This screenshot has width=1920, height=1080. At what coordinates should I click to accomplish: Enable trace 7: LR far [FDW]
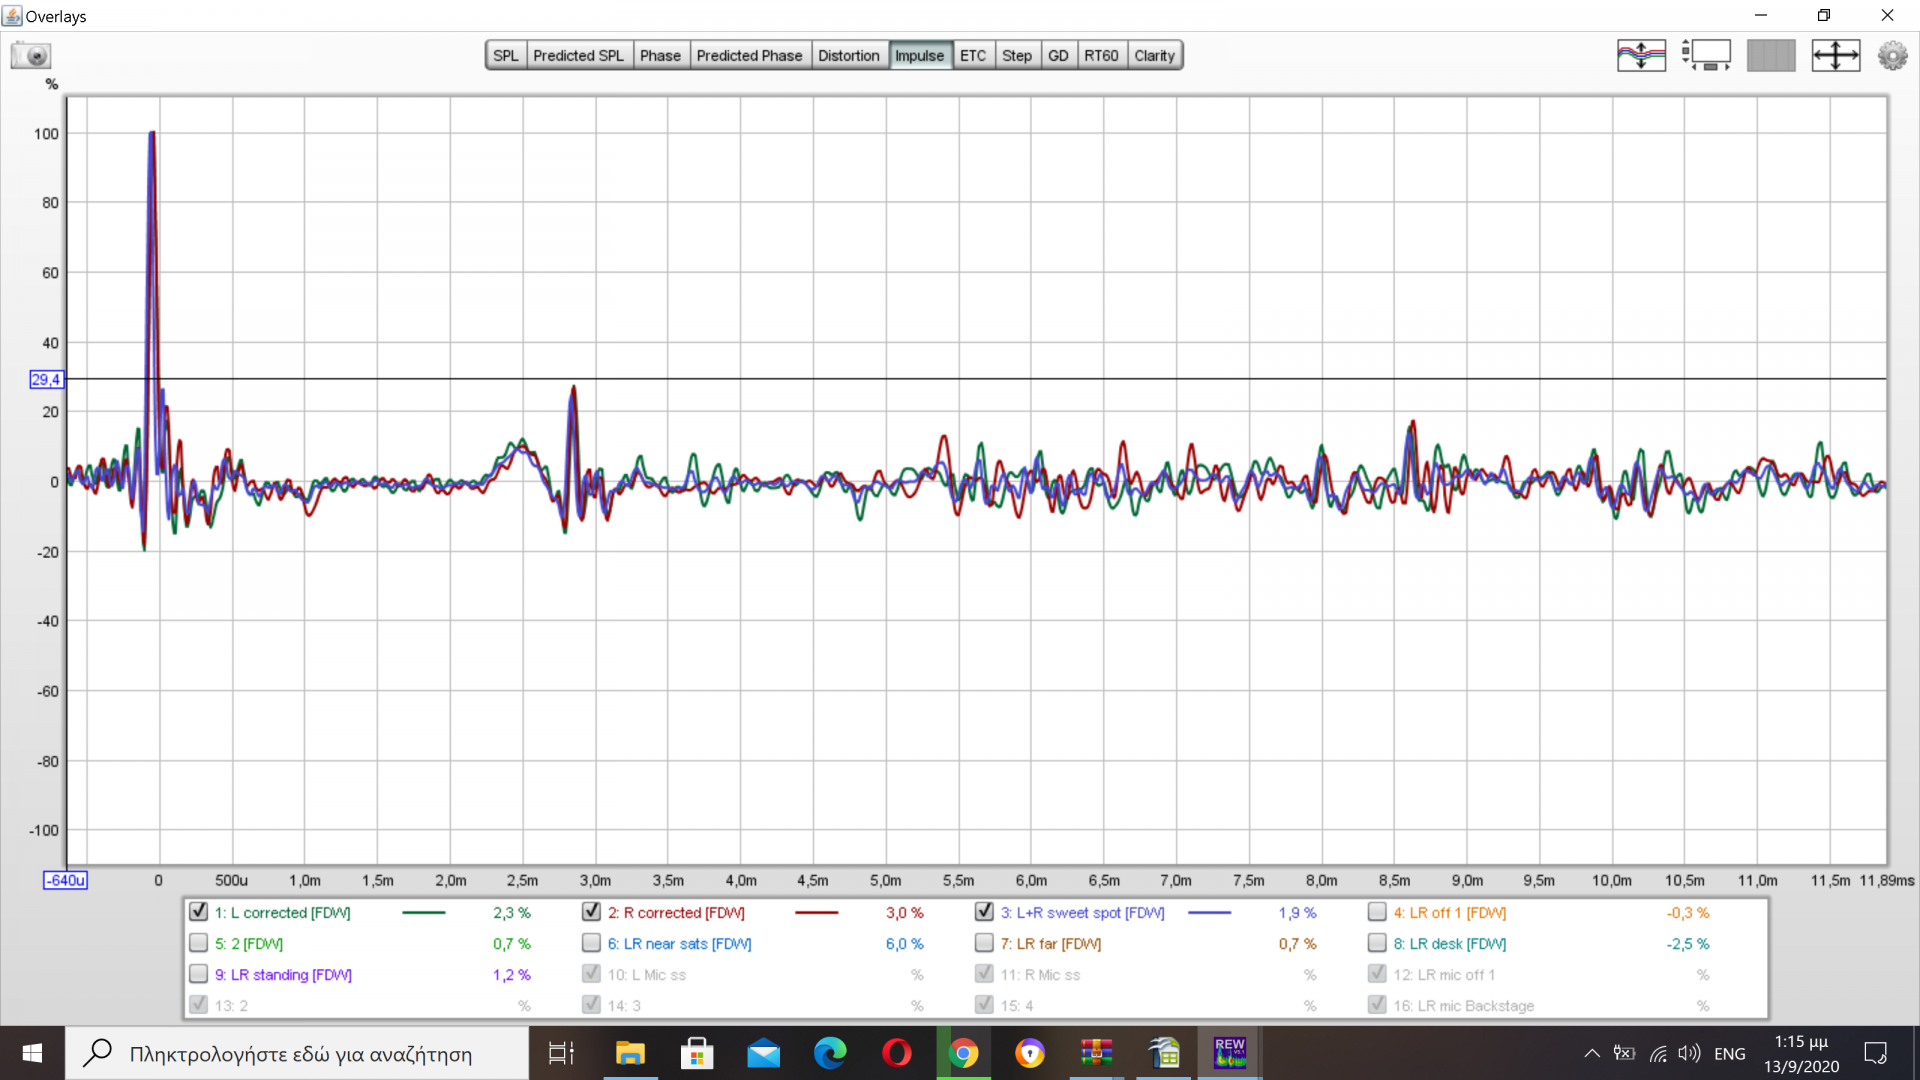click(984, 943)
